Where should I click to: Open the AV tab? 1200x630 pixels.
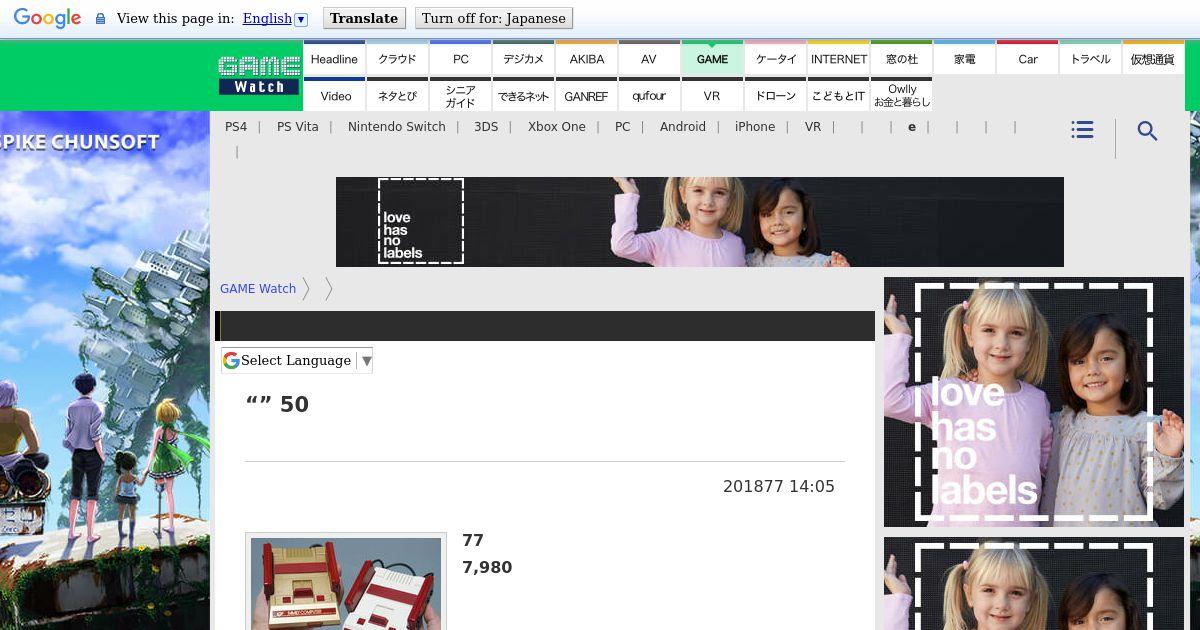tap(649, 58)
